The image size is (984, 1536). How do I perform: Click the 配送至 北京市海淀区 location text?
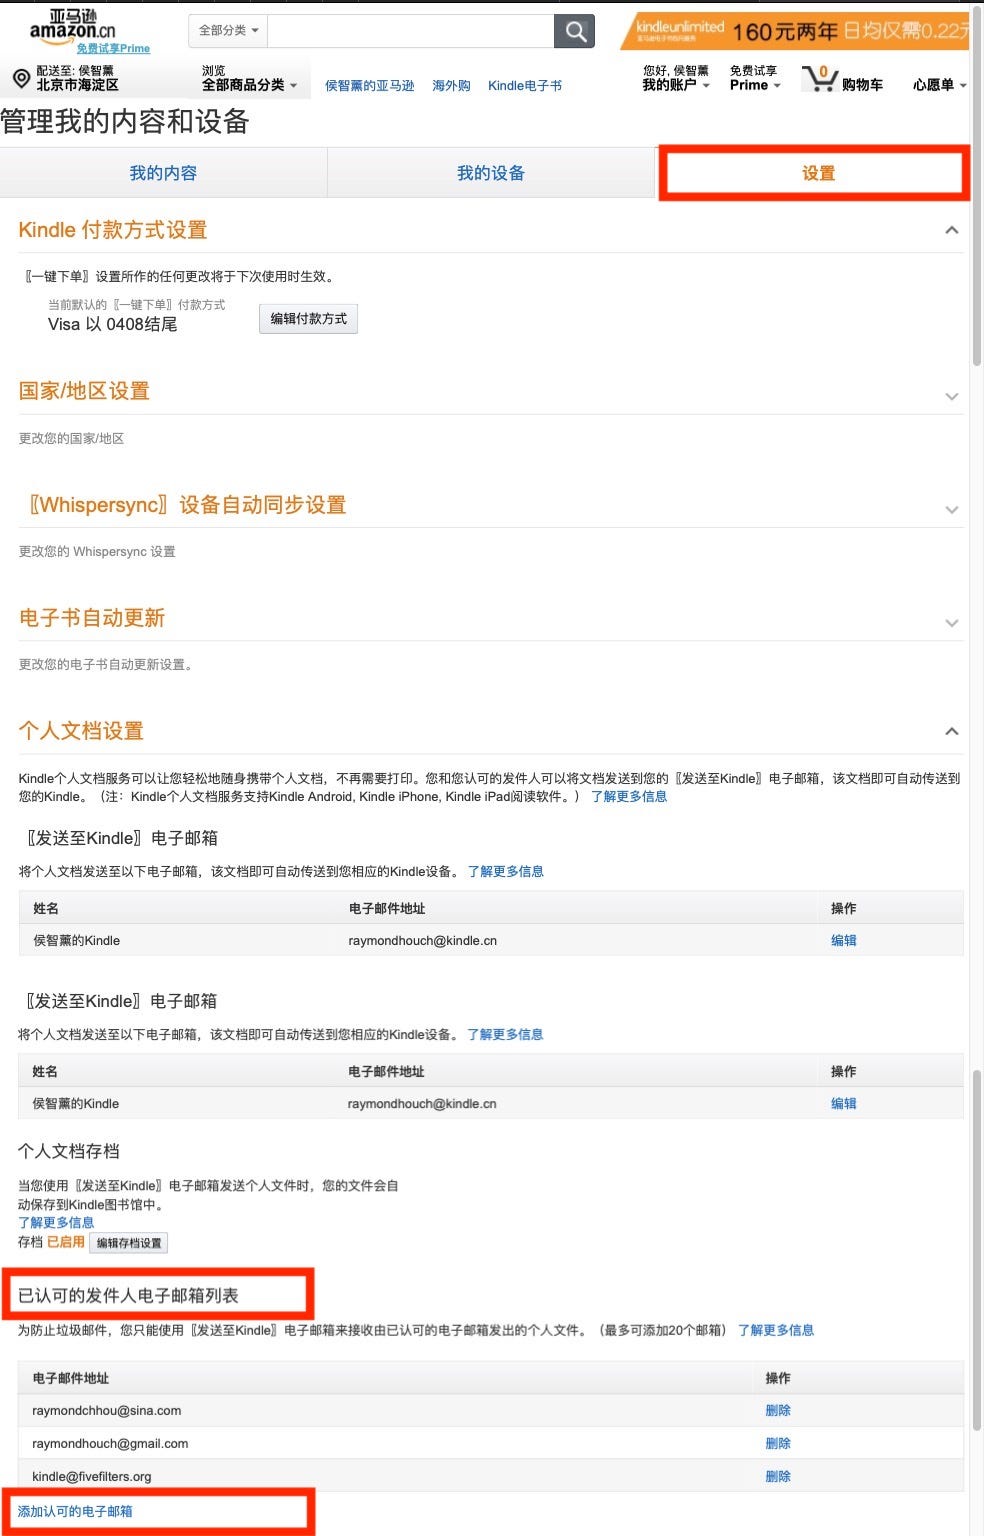(x=77, y=78)
